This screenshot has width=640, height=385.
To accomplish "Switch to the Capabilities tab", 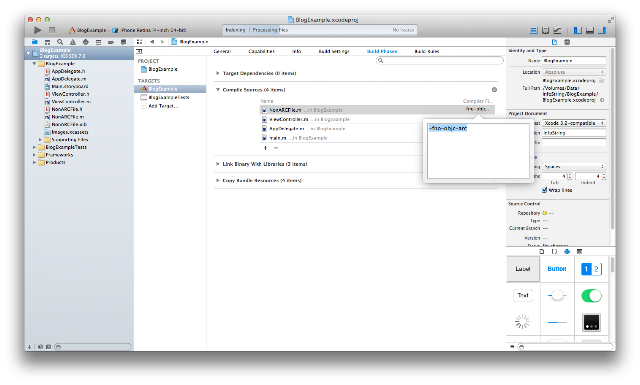I will (x=262, y=51).
